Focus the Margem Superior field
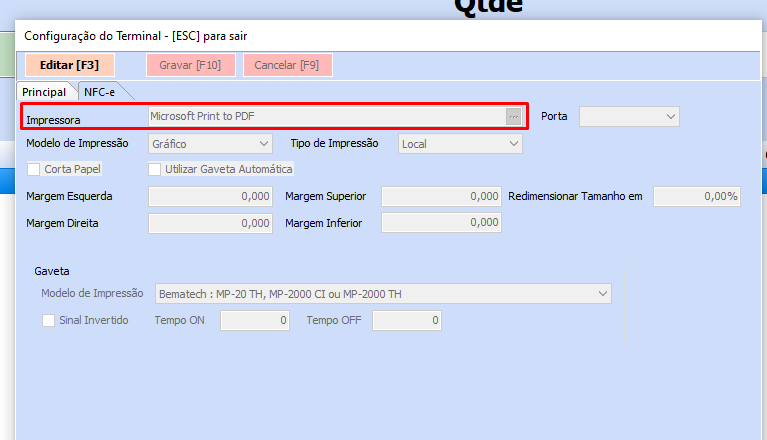 coord(441,197)
